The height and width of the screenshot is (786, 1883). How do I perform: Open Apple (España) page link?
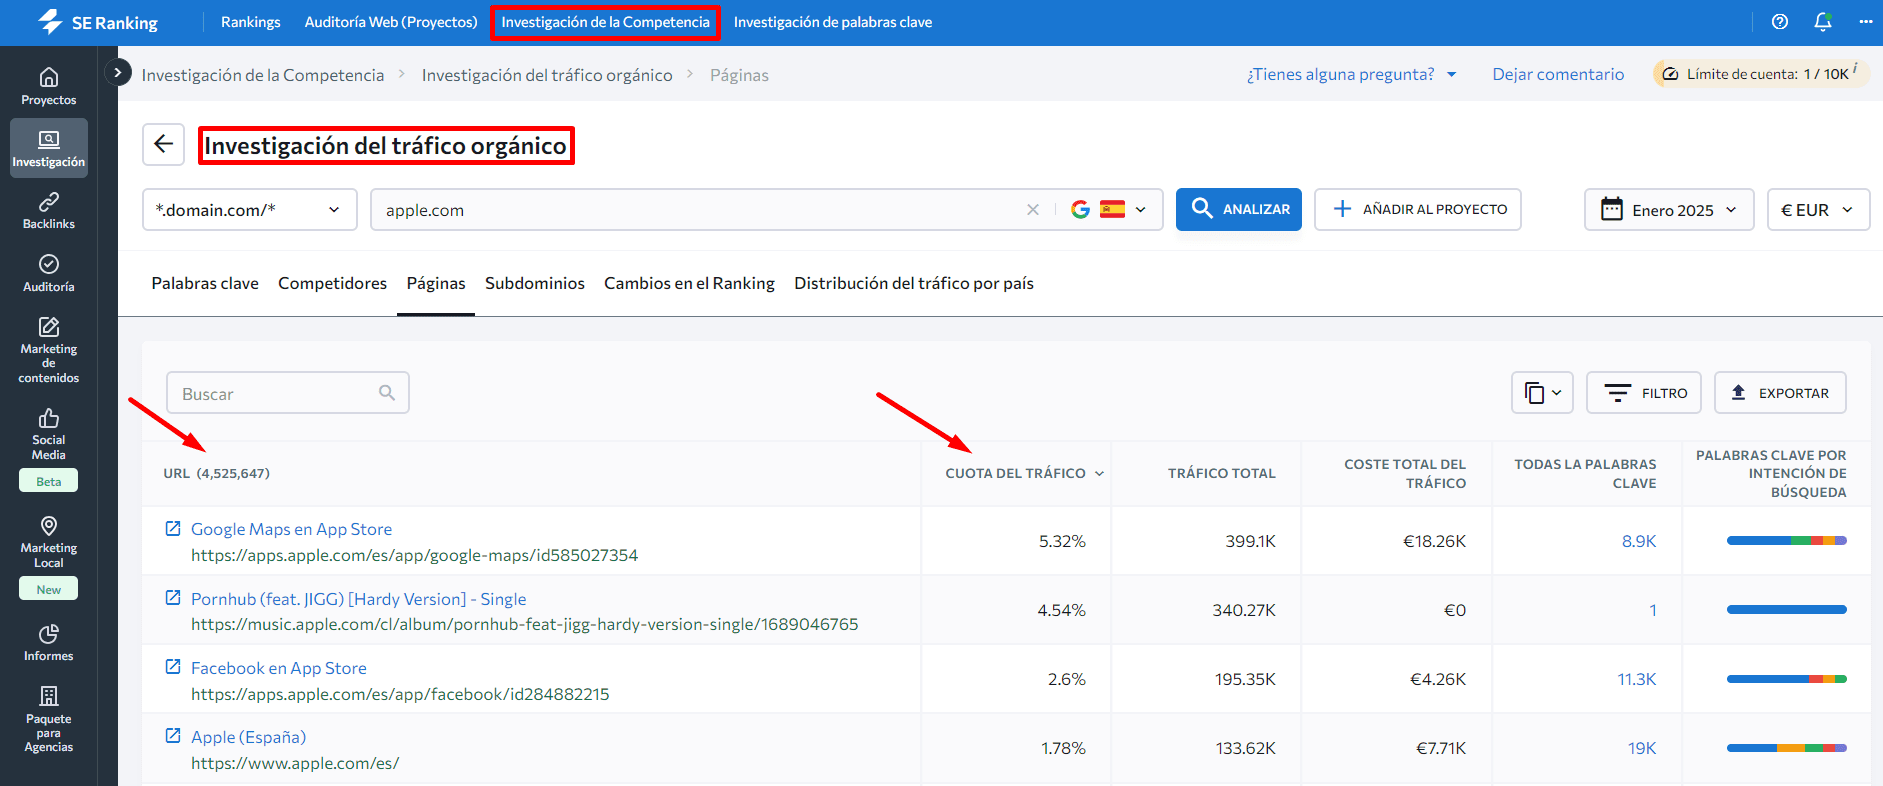(x=249, y=737)
